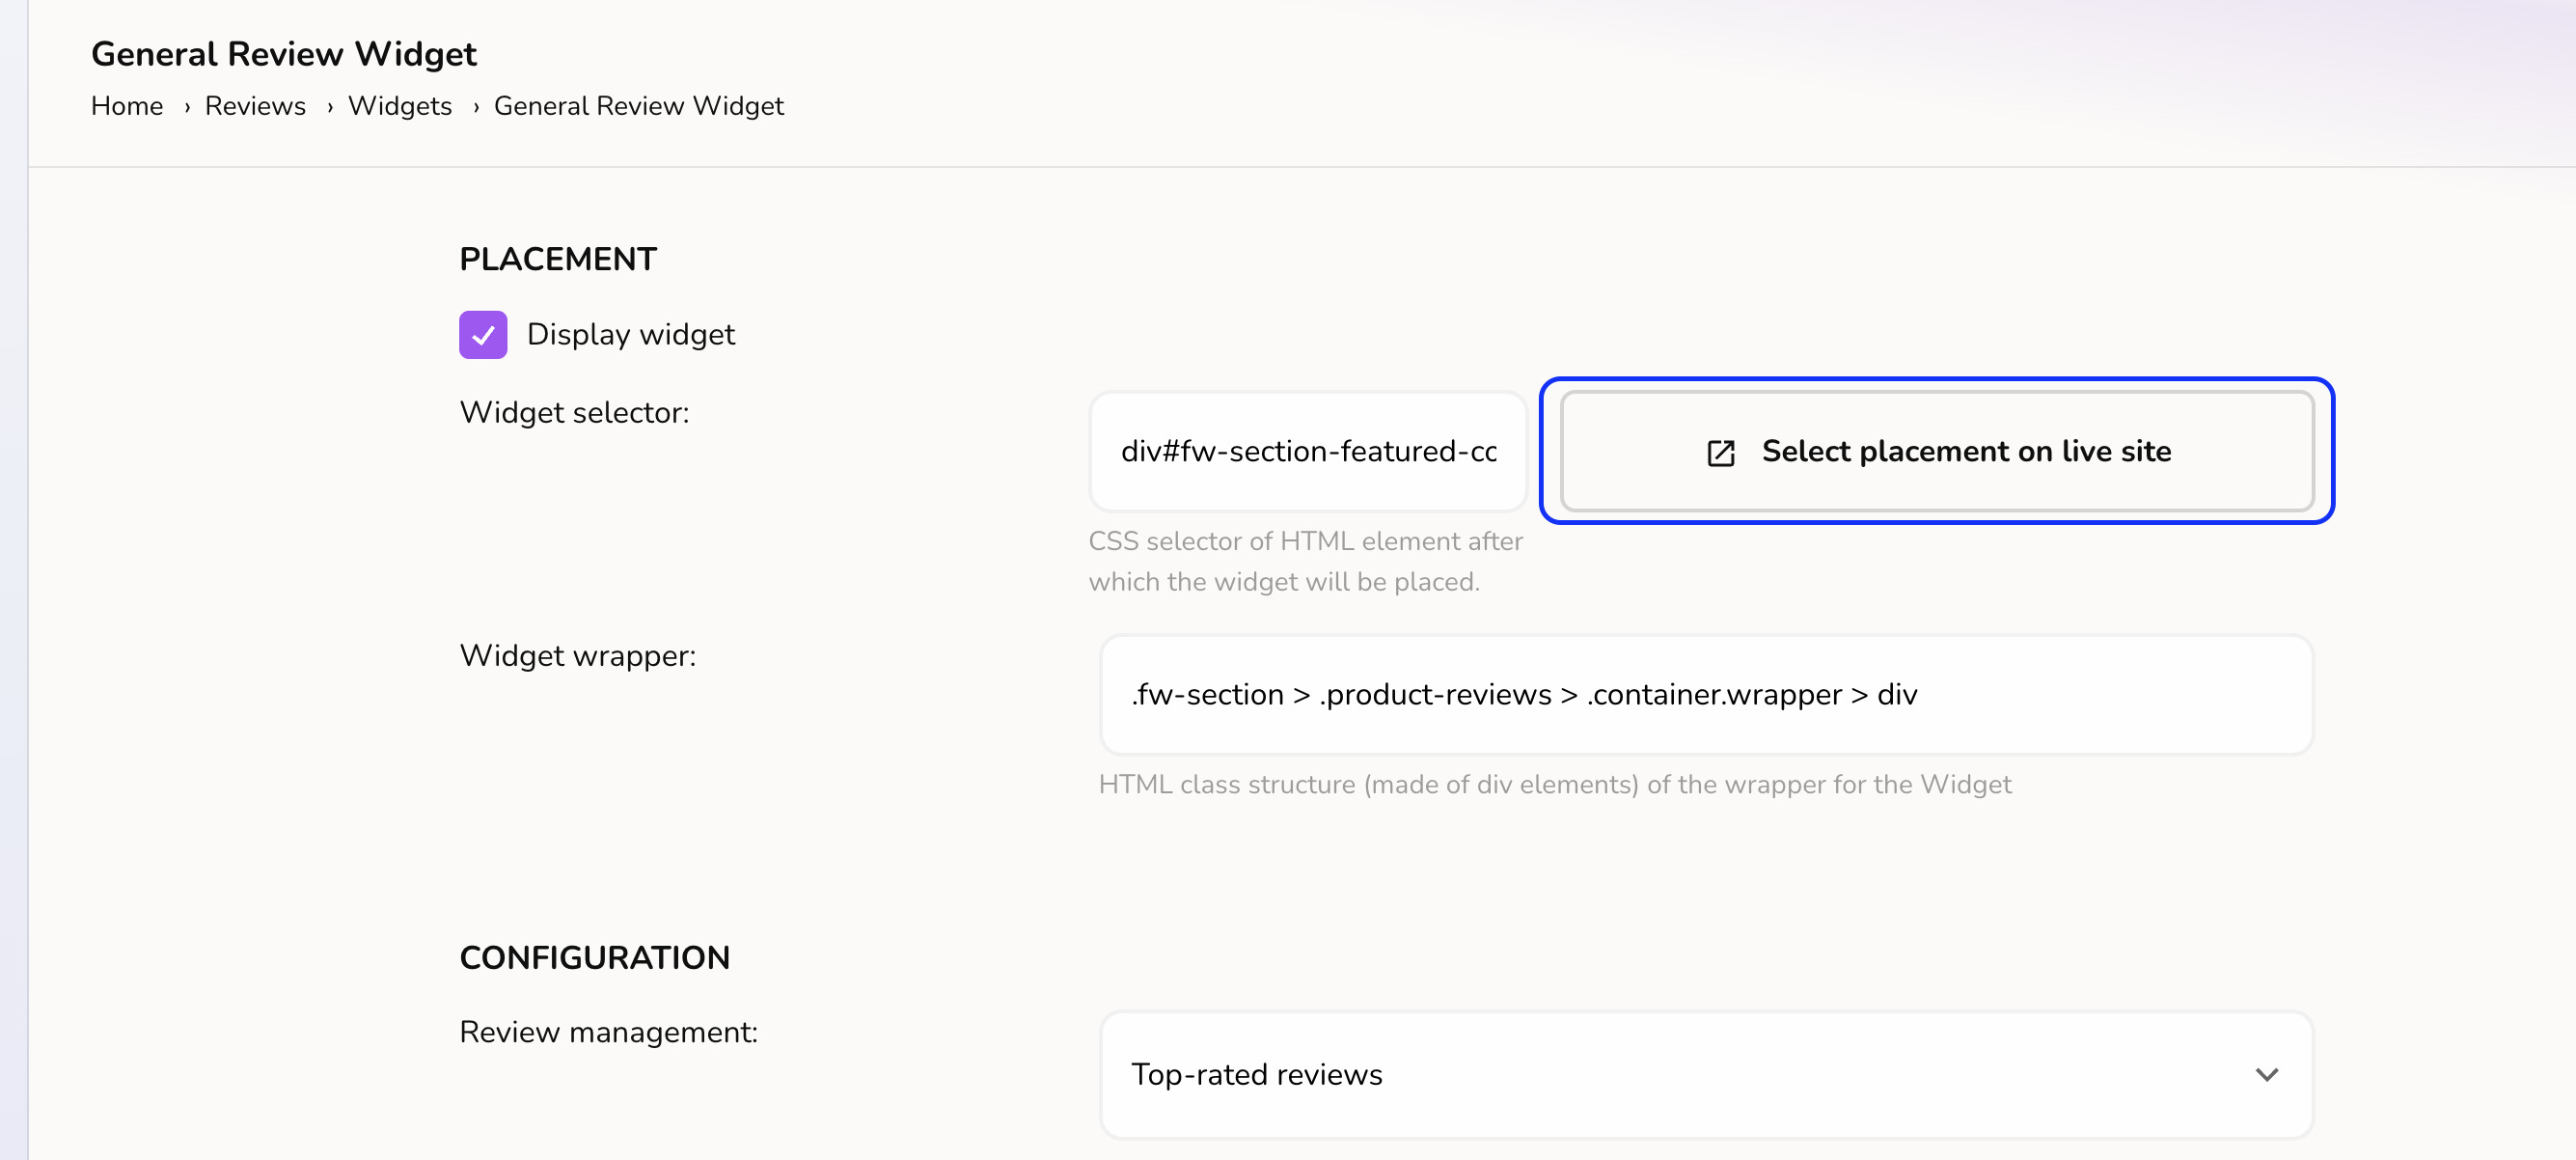Click the Widget wrapper input field
The height and width of the screenshot is (1160, 2576).
pos(1706,694)
